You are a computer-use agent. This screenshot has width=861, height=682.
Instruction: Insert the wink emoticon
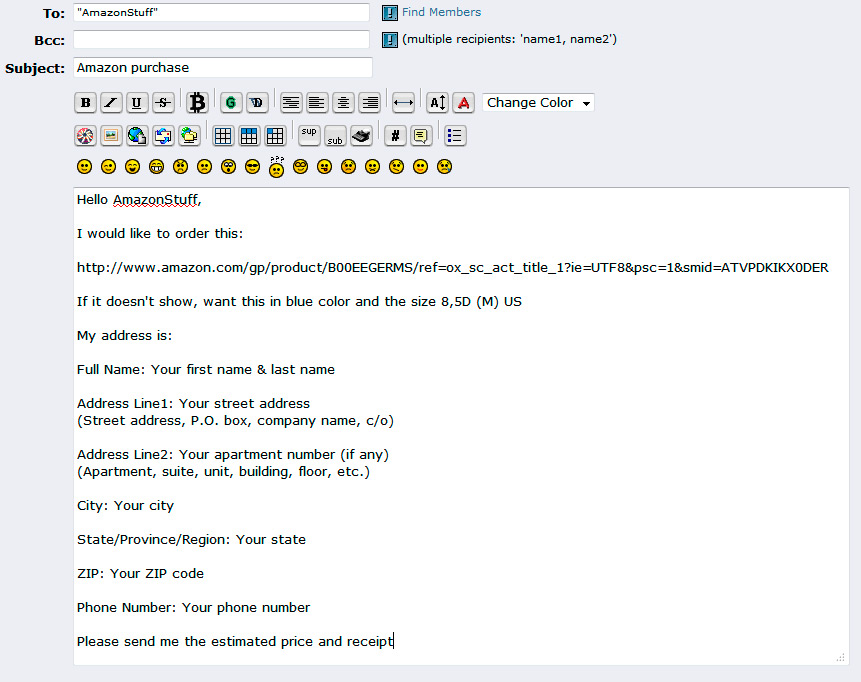[109, 167]
